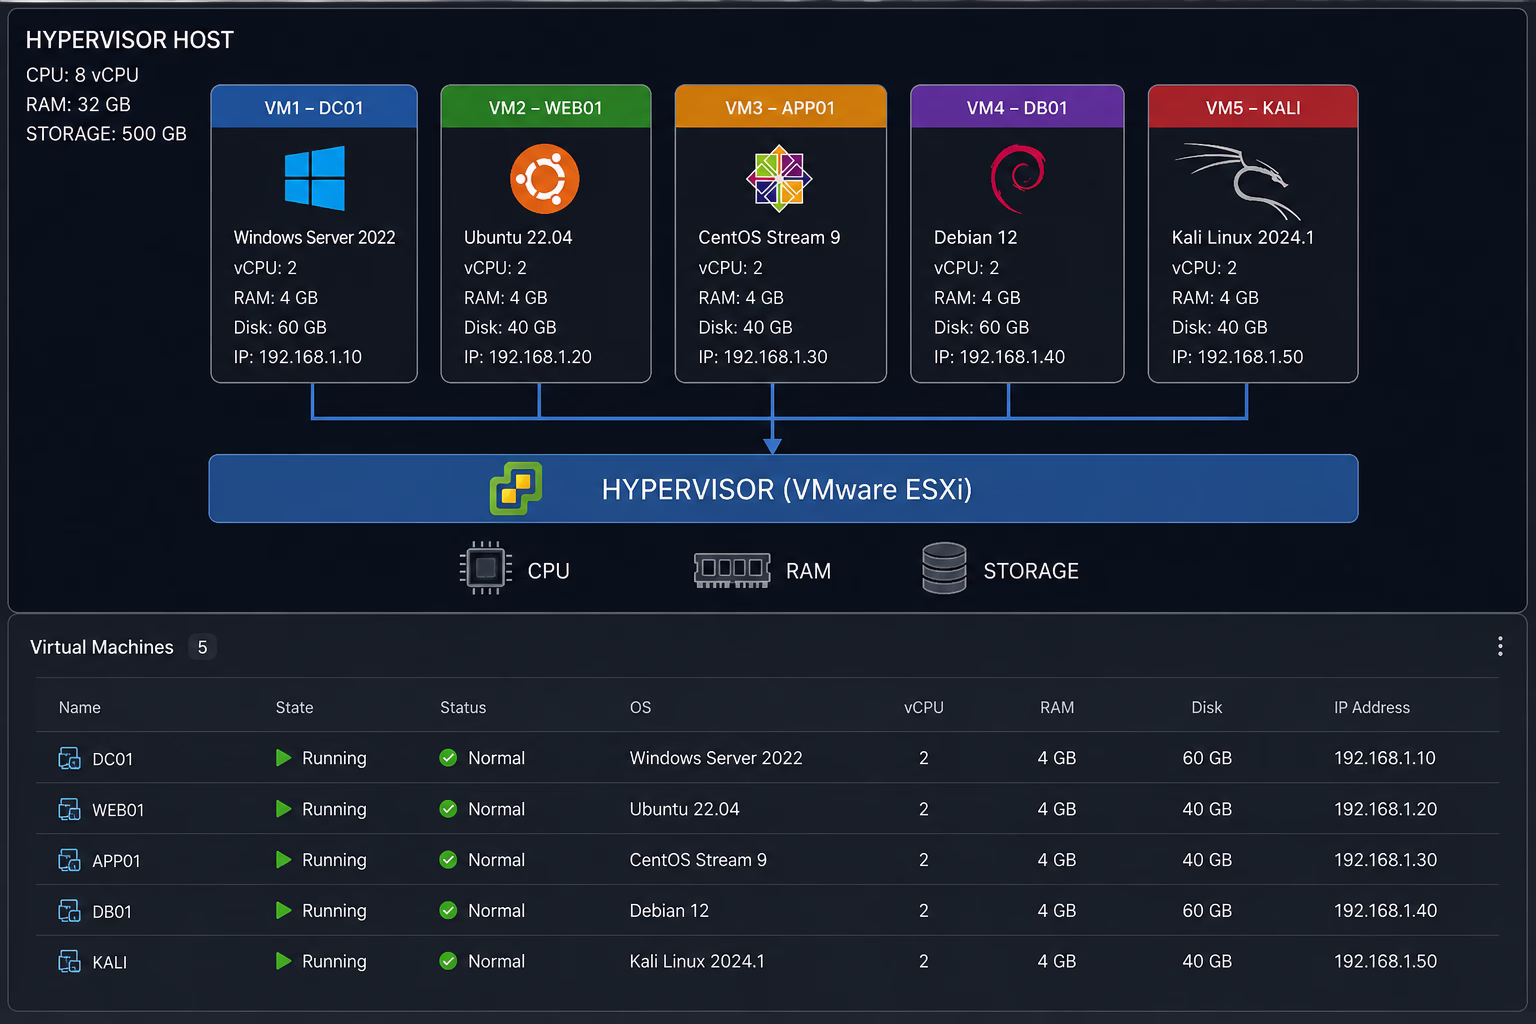The height and width of the screenshot is (1024, 1536).
Task: Click the green Running play icon for DB01
Action: click(x=283, y=910)
